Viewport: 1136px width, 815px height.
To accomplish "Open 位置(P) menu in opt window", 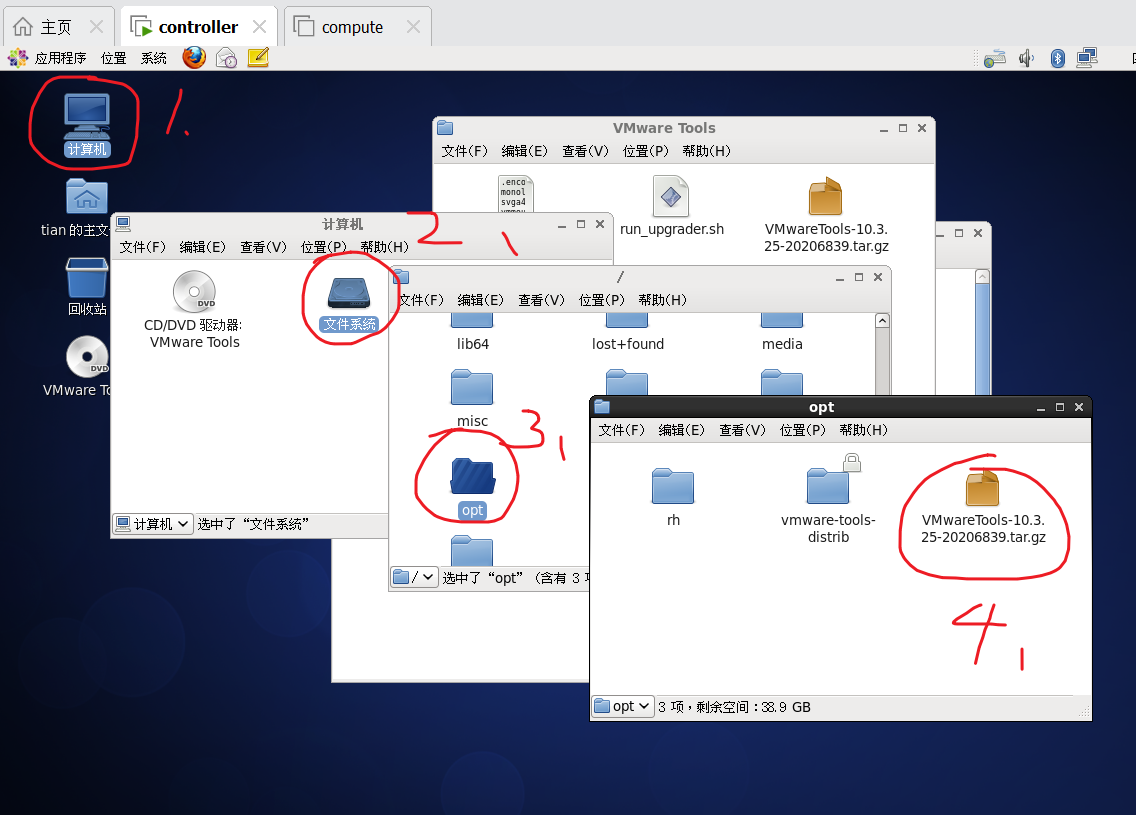I will point(802,430).
